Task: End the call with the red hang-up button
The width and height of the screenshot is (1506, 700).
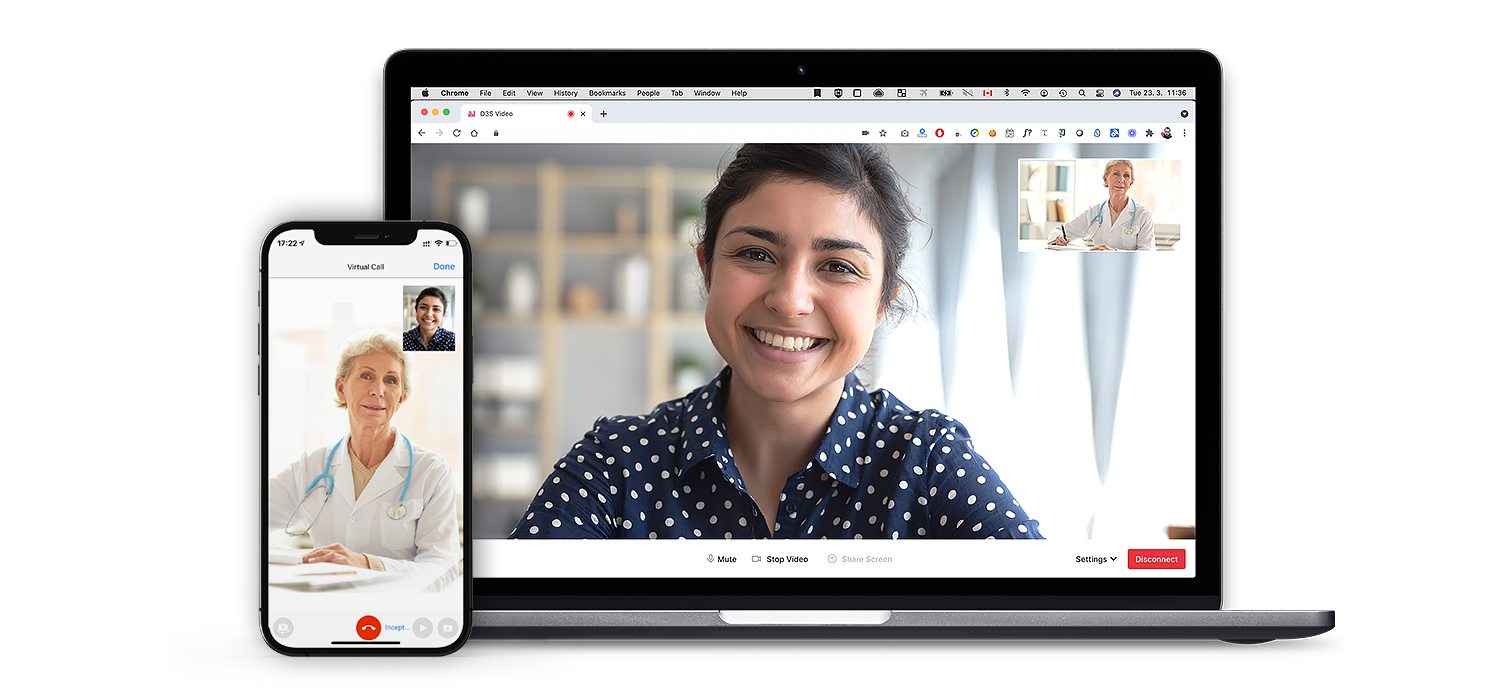Action: 368,628
